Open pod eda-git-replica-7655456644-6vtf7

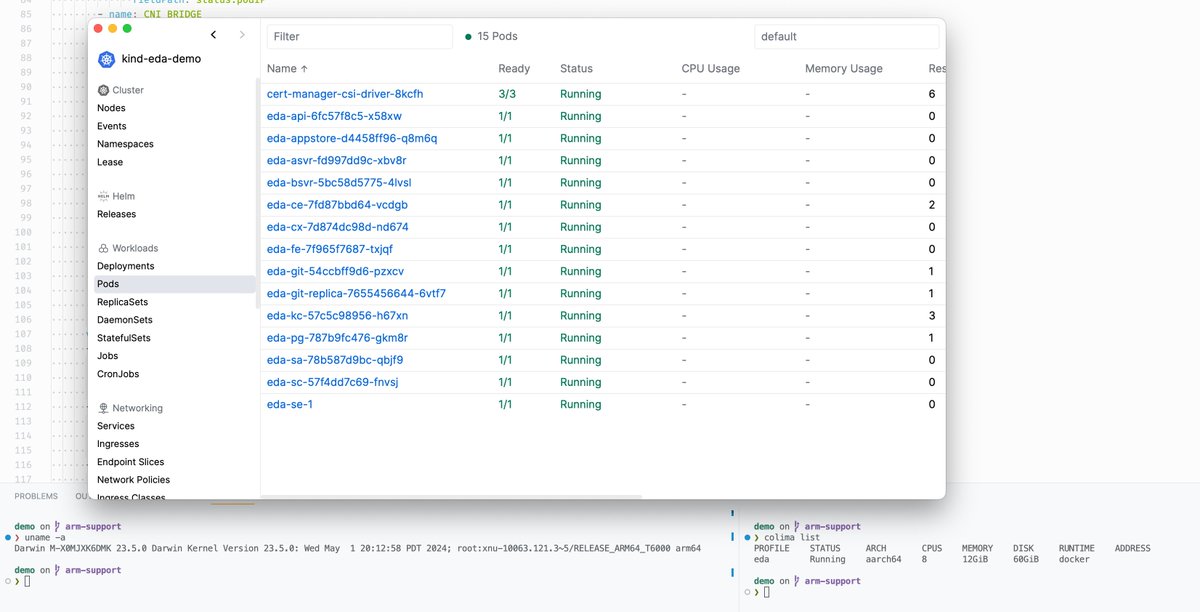pos(357,293)
